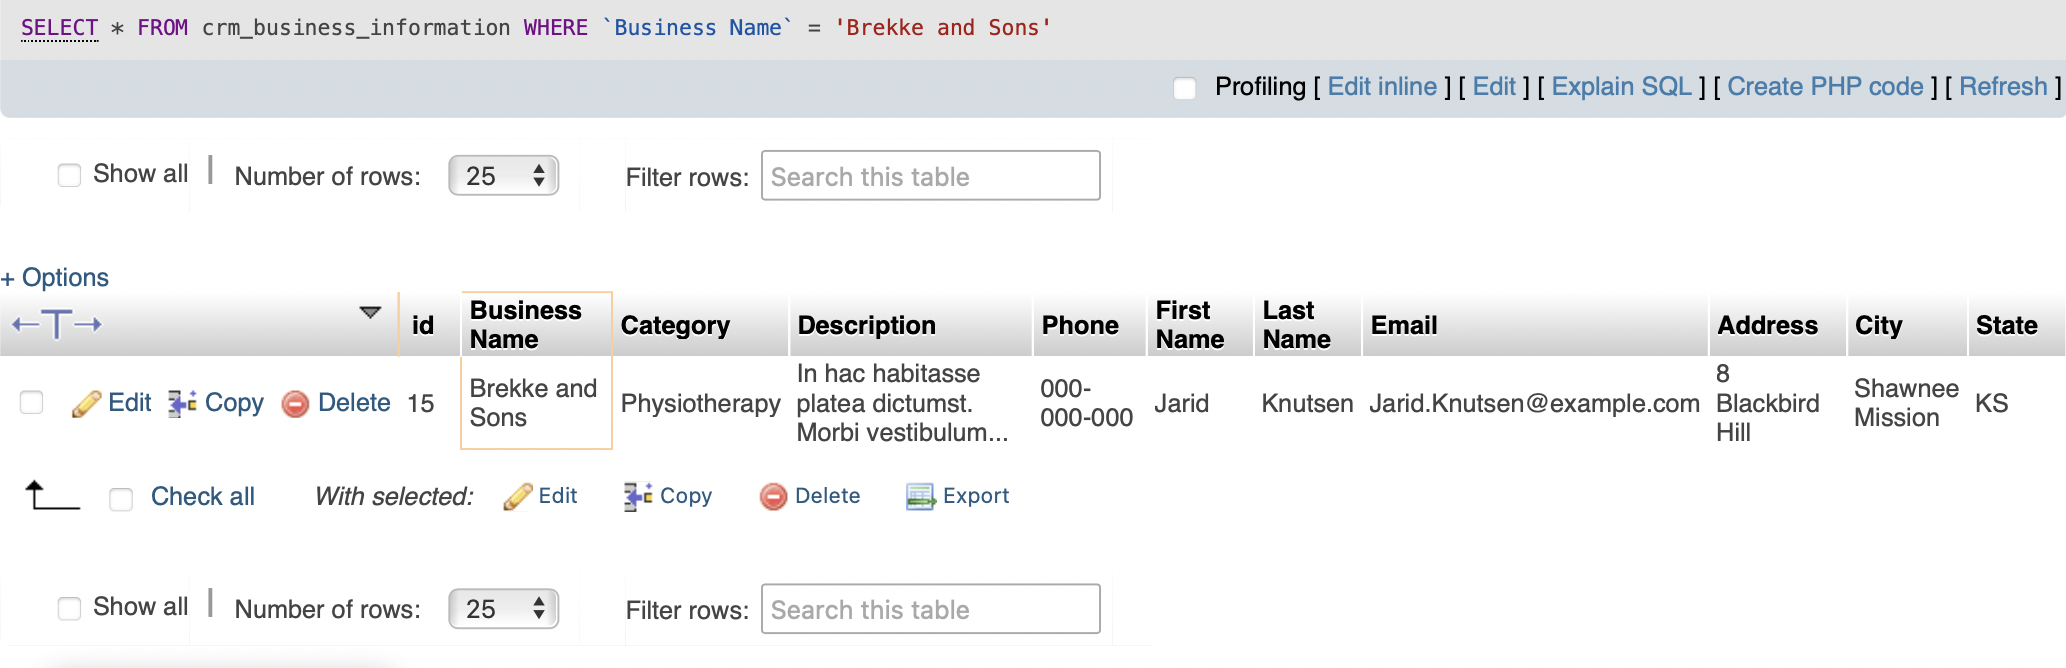Open the bottom Number of rows dropdown
The height and width of the screenshot is (668, 2066).
(x=503, y=608)
